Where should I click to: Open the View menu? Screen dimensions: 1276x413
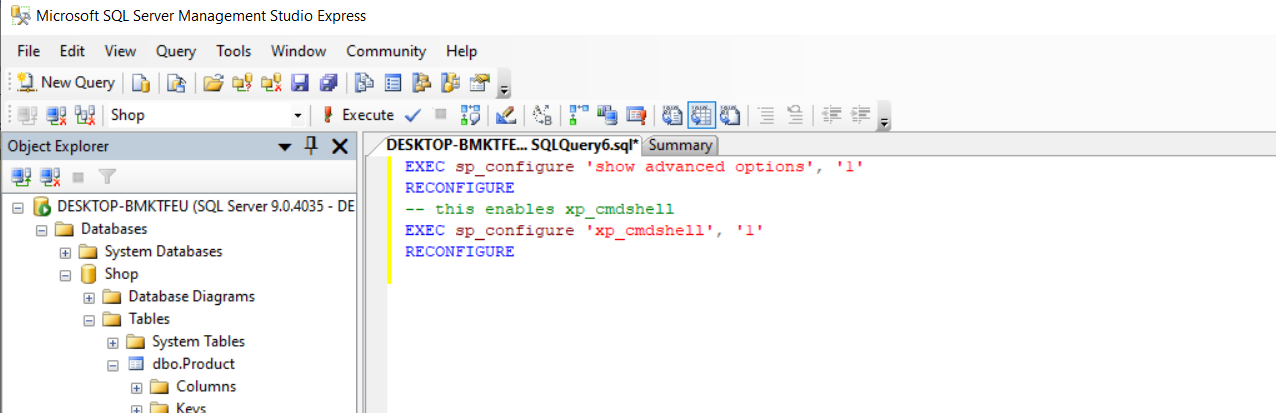(x=120, y=51)
